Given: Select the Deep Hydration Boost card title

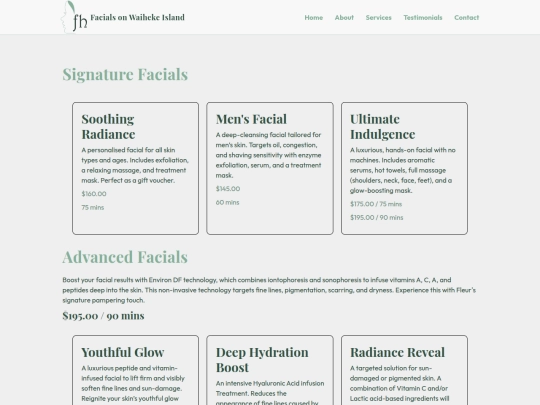Looking at the screenshot, I should pyautogui.click(x=262, y=360).
